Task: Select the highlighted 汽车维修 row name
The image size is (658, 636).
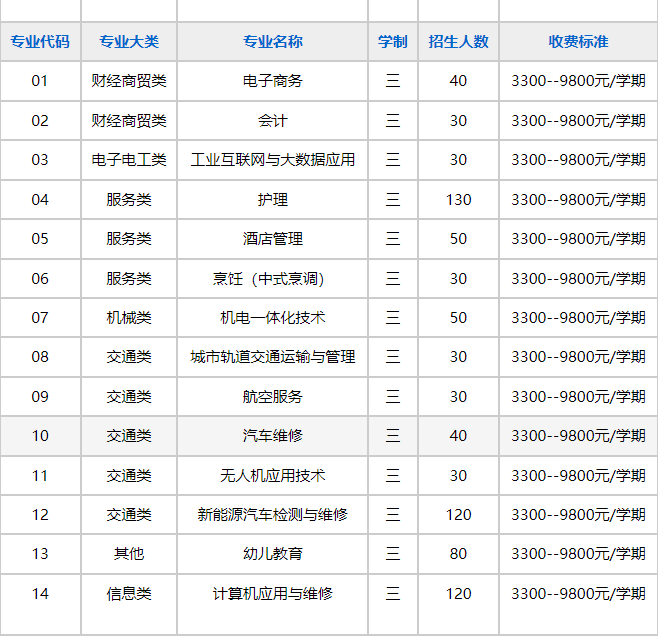Action: click(x=272, y=436)
